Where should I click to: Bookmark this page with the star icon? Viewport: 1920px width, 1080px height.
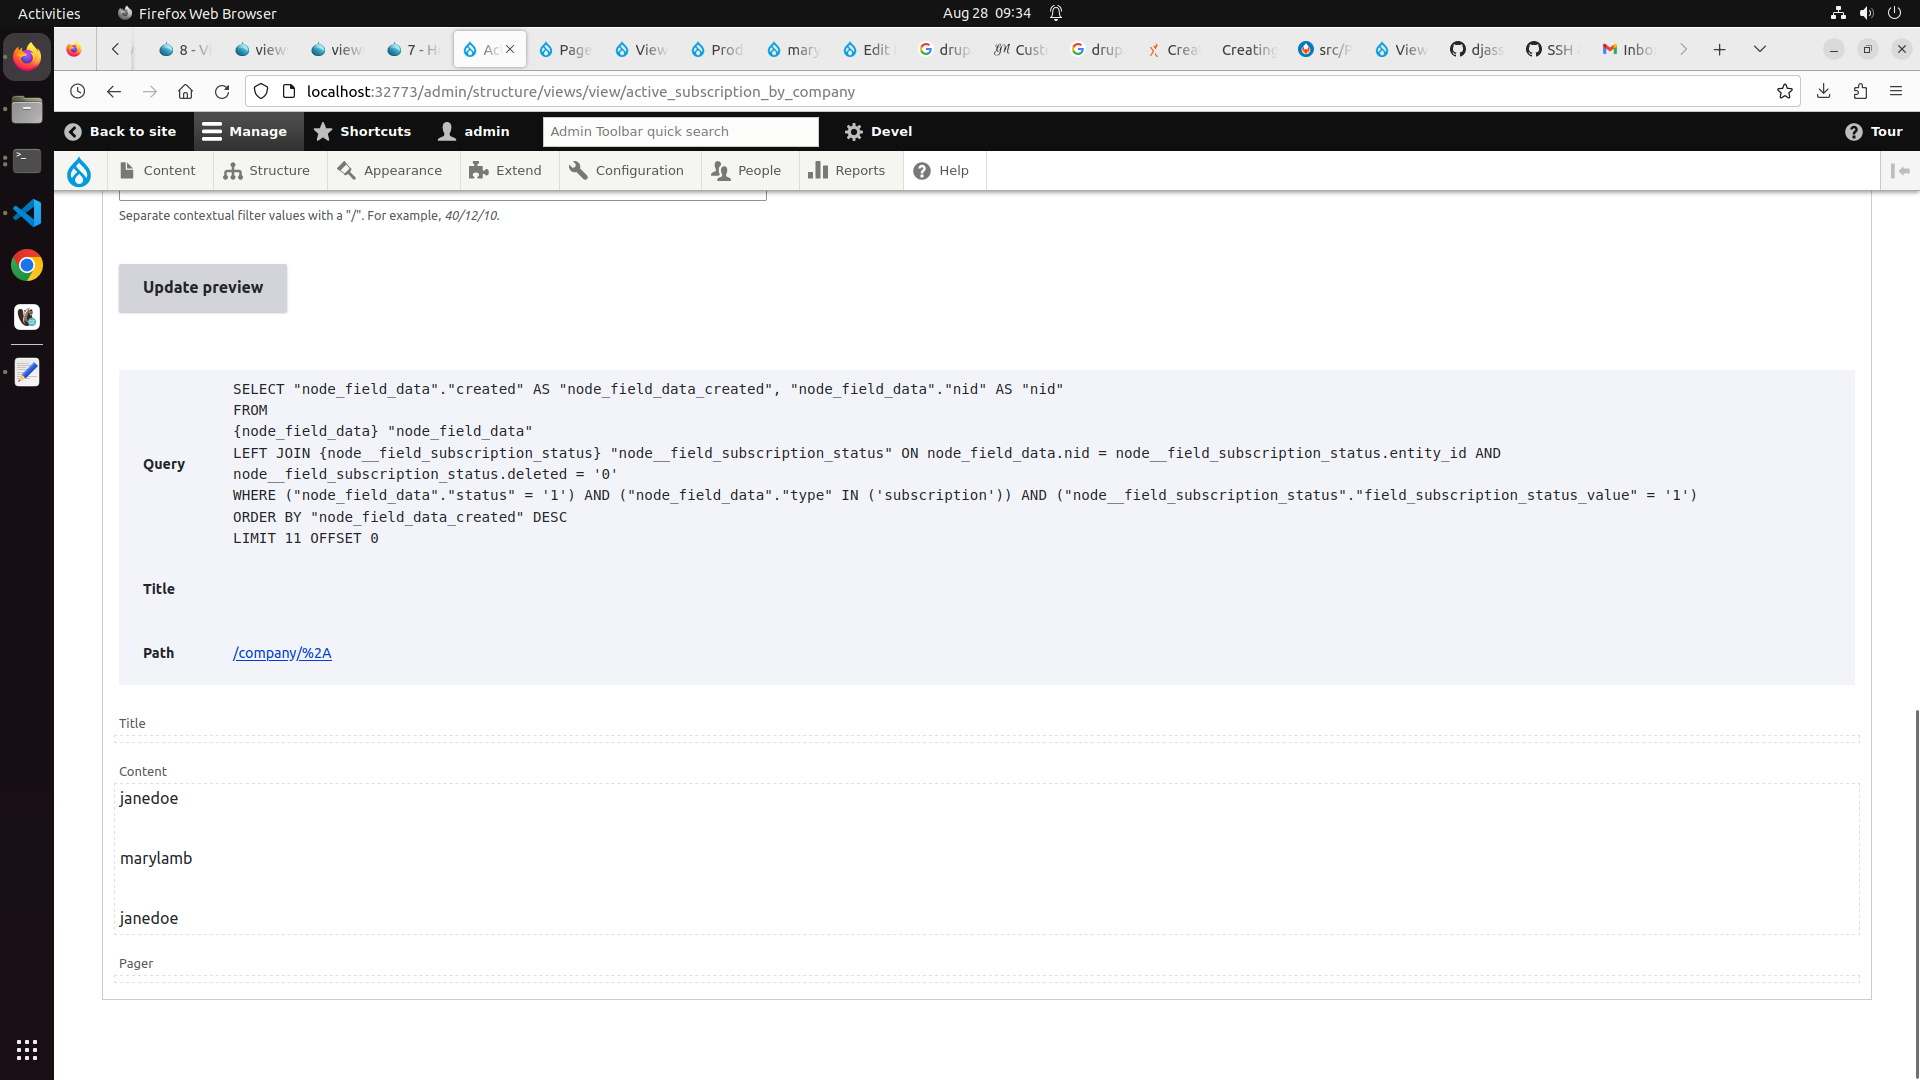point(1785,91)
